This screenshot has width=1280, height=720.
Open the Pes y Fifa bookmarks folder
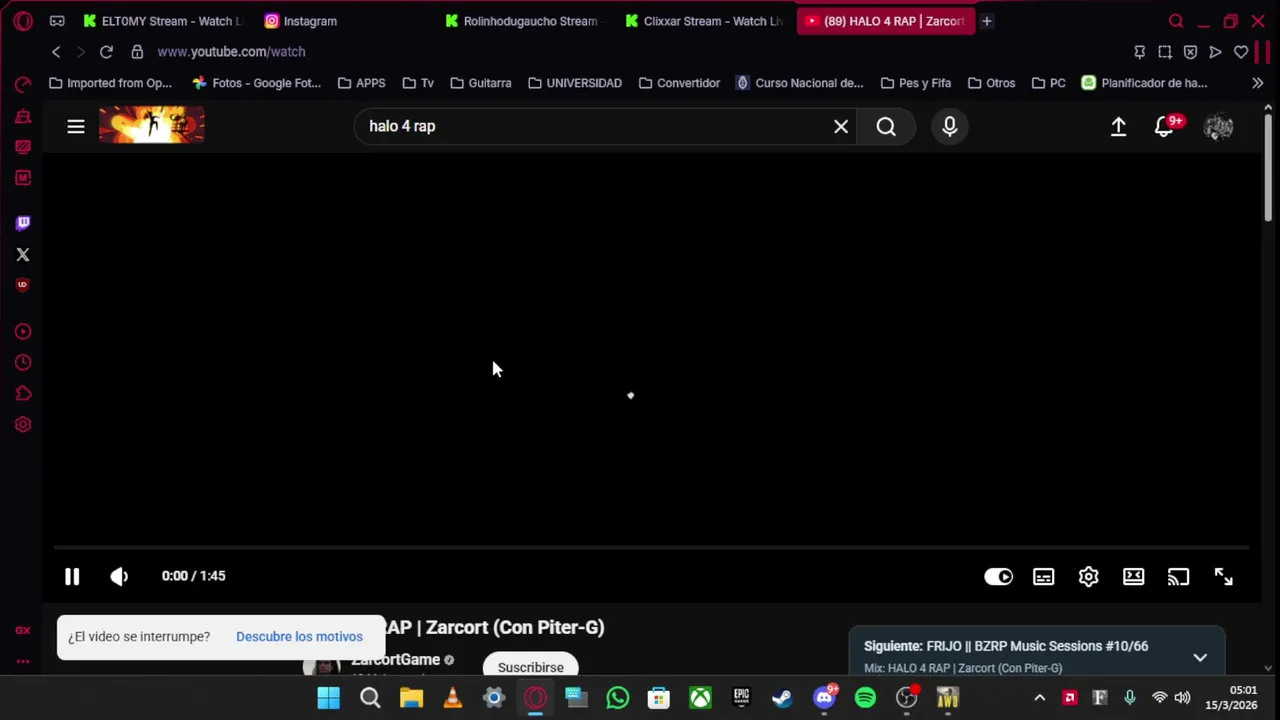pyautogui.click(x=915, y=83)
